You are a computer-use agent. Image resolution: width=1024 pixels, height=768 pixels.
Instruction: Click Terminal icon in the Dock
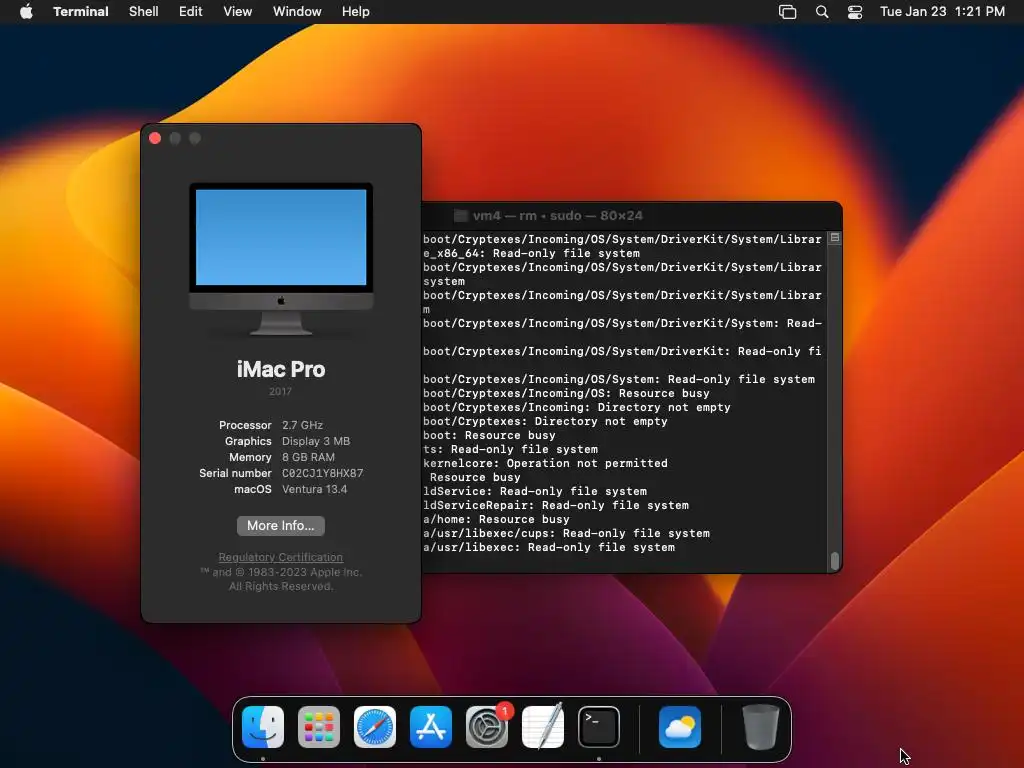599,727
